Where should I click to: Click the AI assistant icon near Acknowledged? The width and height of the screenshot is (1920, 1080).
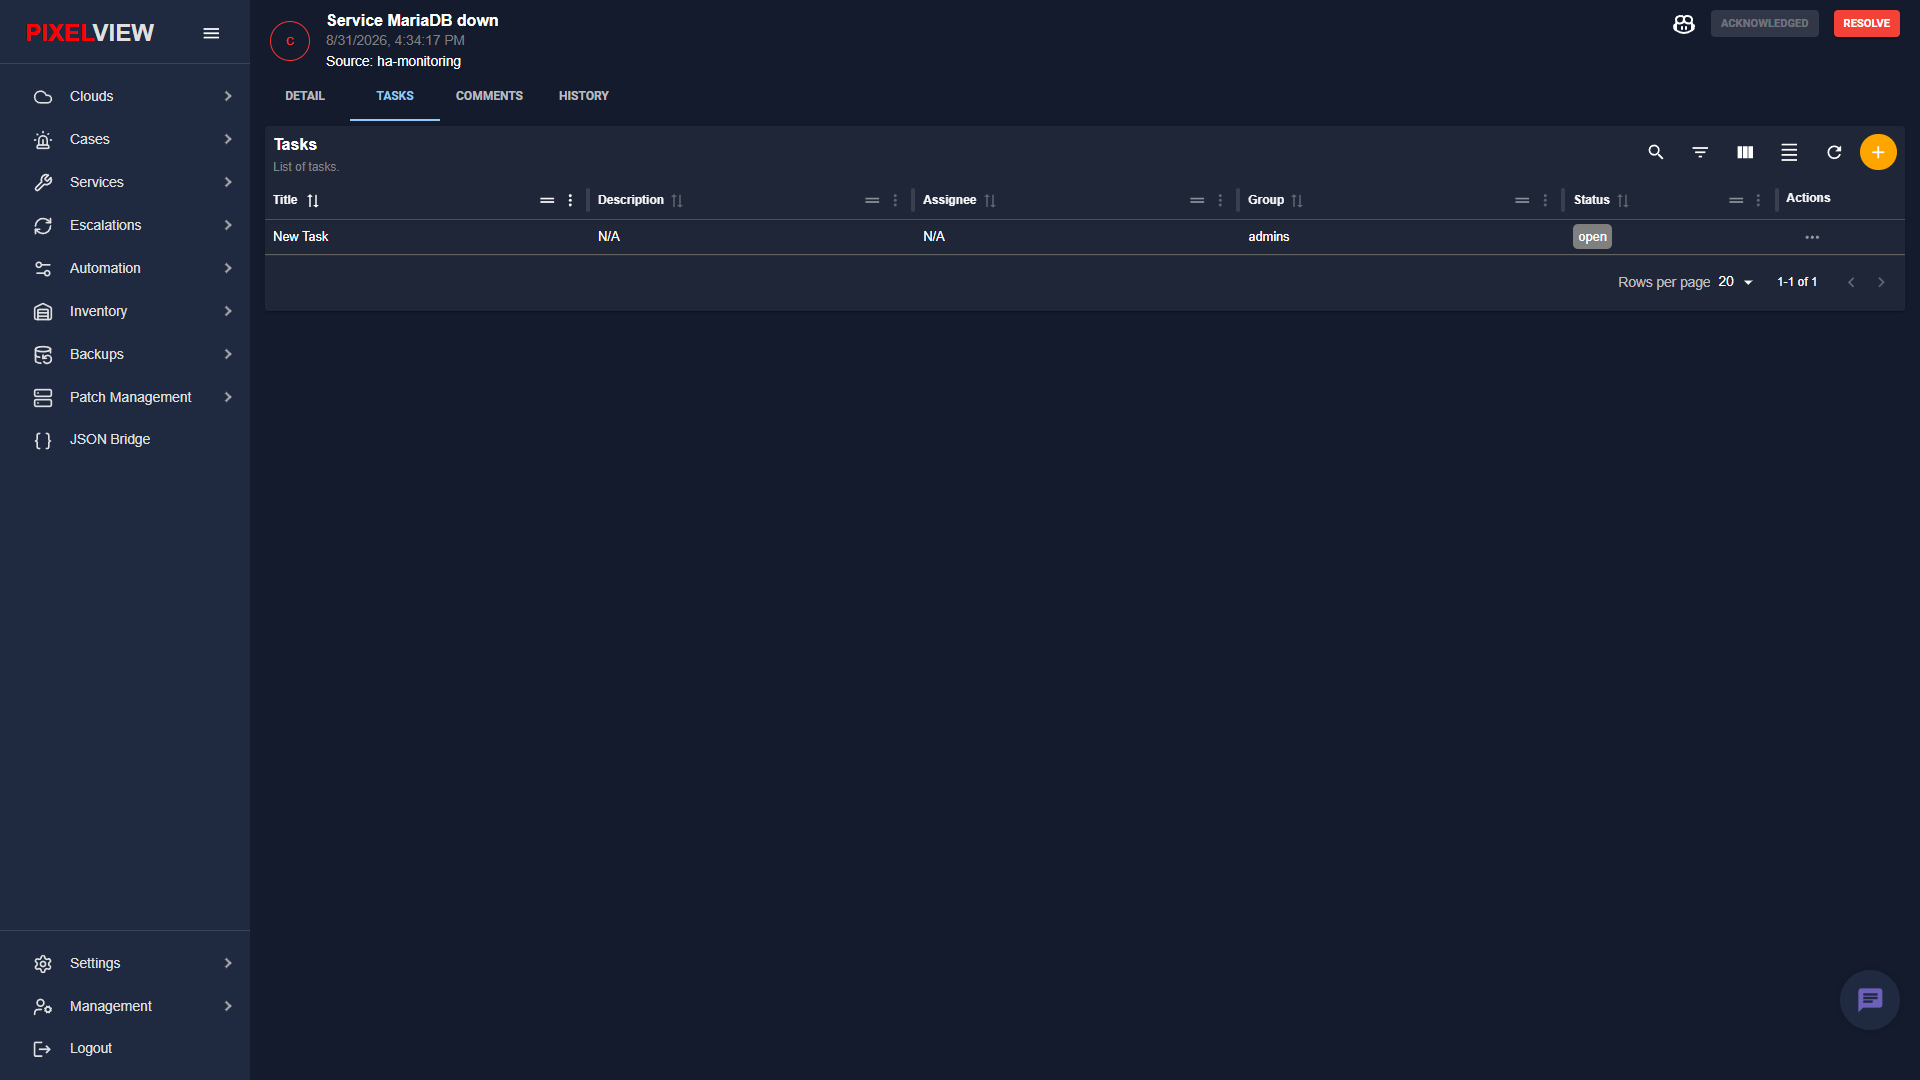pos(1684,23)
